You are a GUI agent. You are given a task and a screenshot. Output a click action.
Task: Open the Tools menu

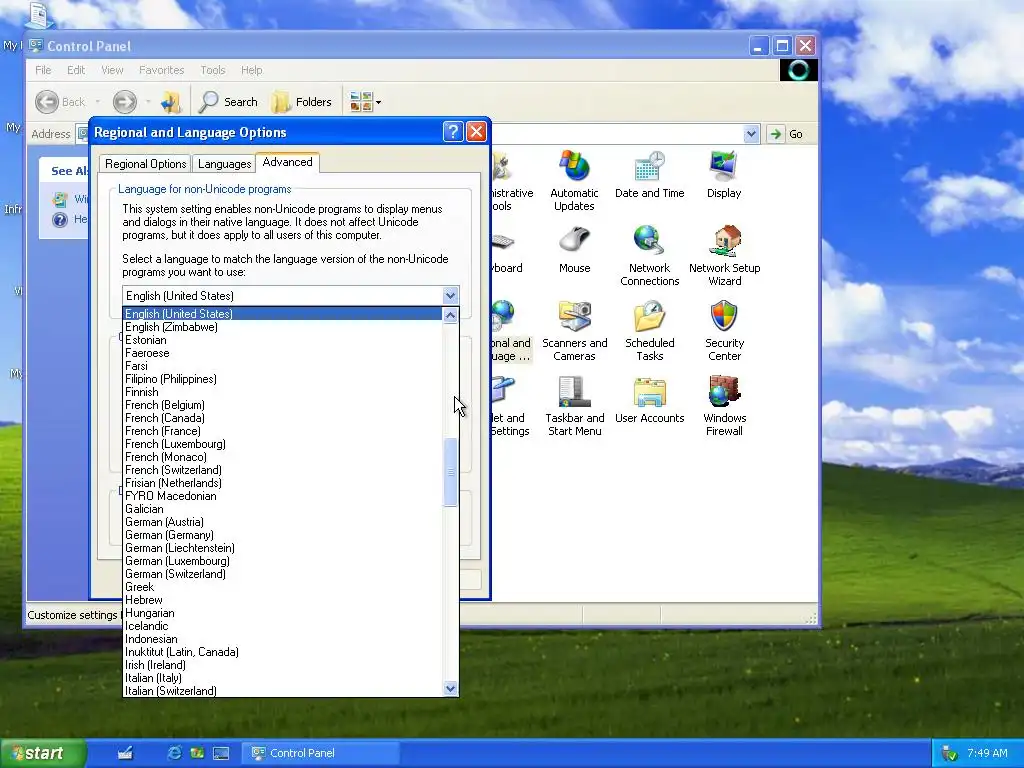(x=213, y=70)
